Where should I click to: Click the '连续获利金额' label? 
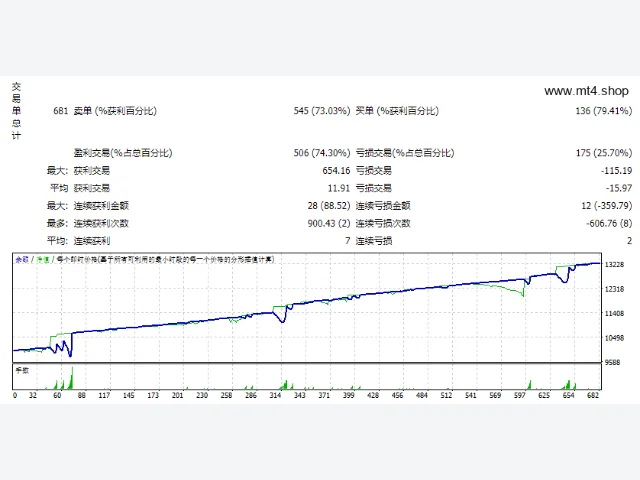101,206
